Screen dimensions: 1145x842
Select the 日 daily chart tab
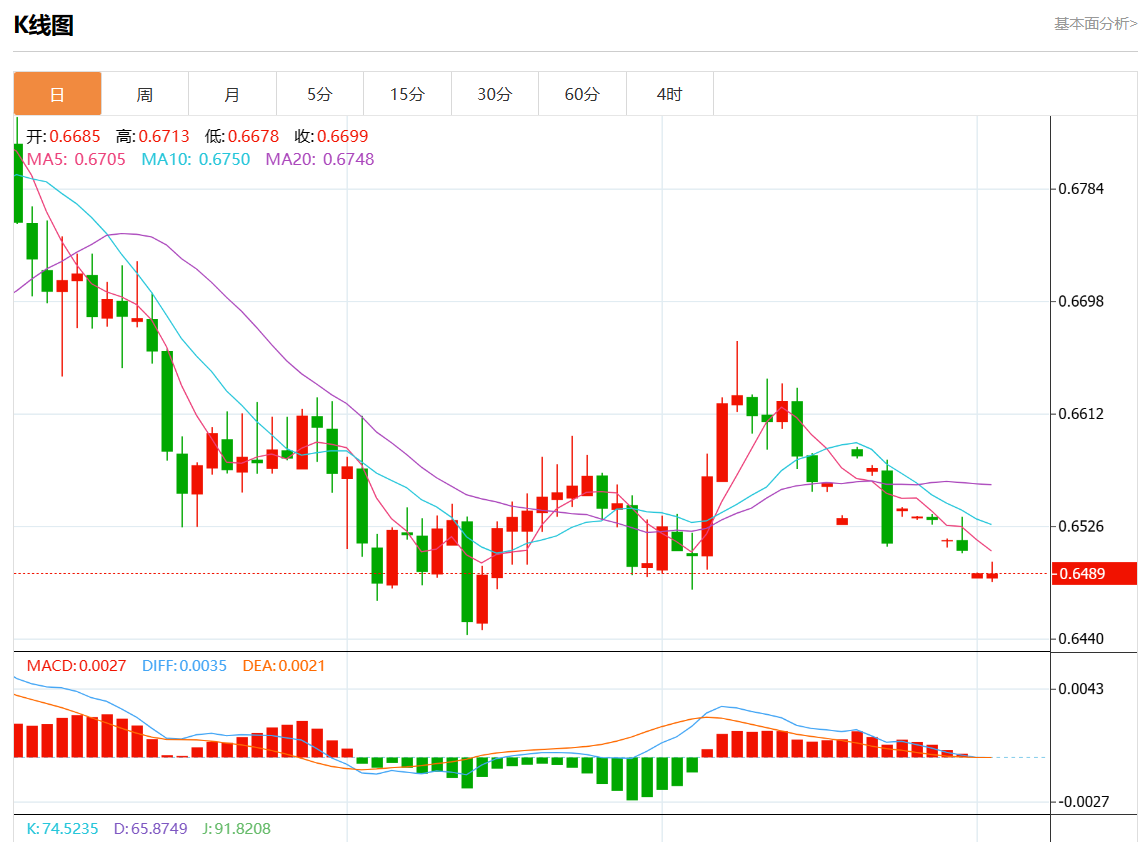pos(57,94)
